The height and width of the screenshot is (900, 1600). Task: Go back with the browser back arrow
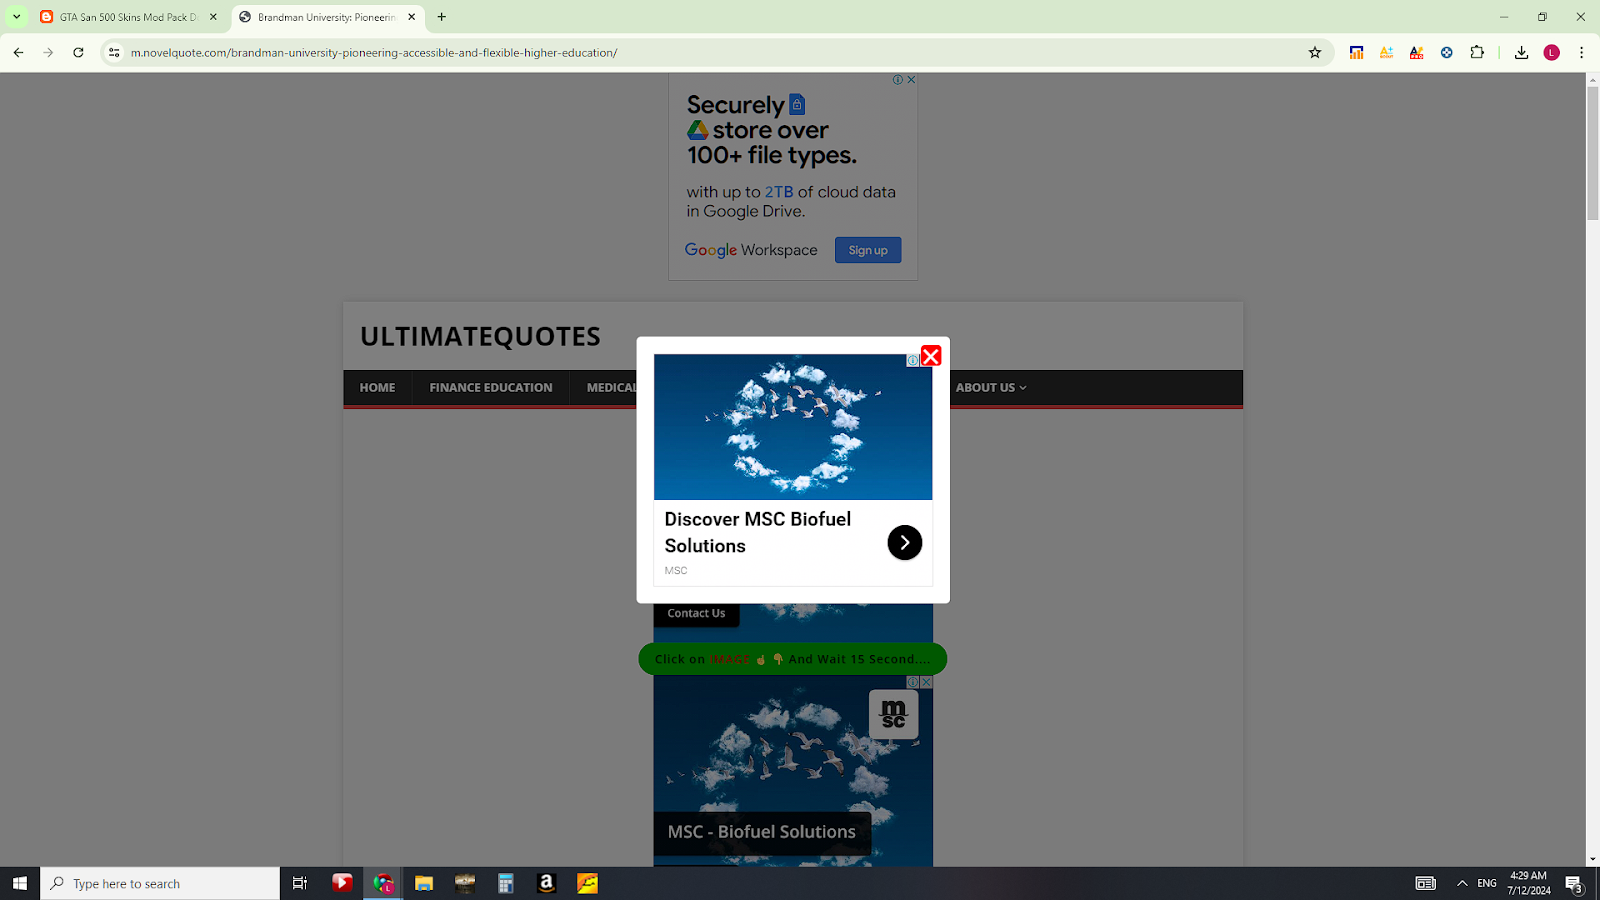18,53
